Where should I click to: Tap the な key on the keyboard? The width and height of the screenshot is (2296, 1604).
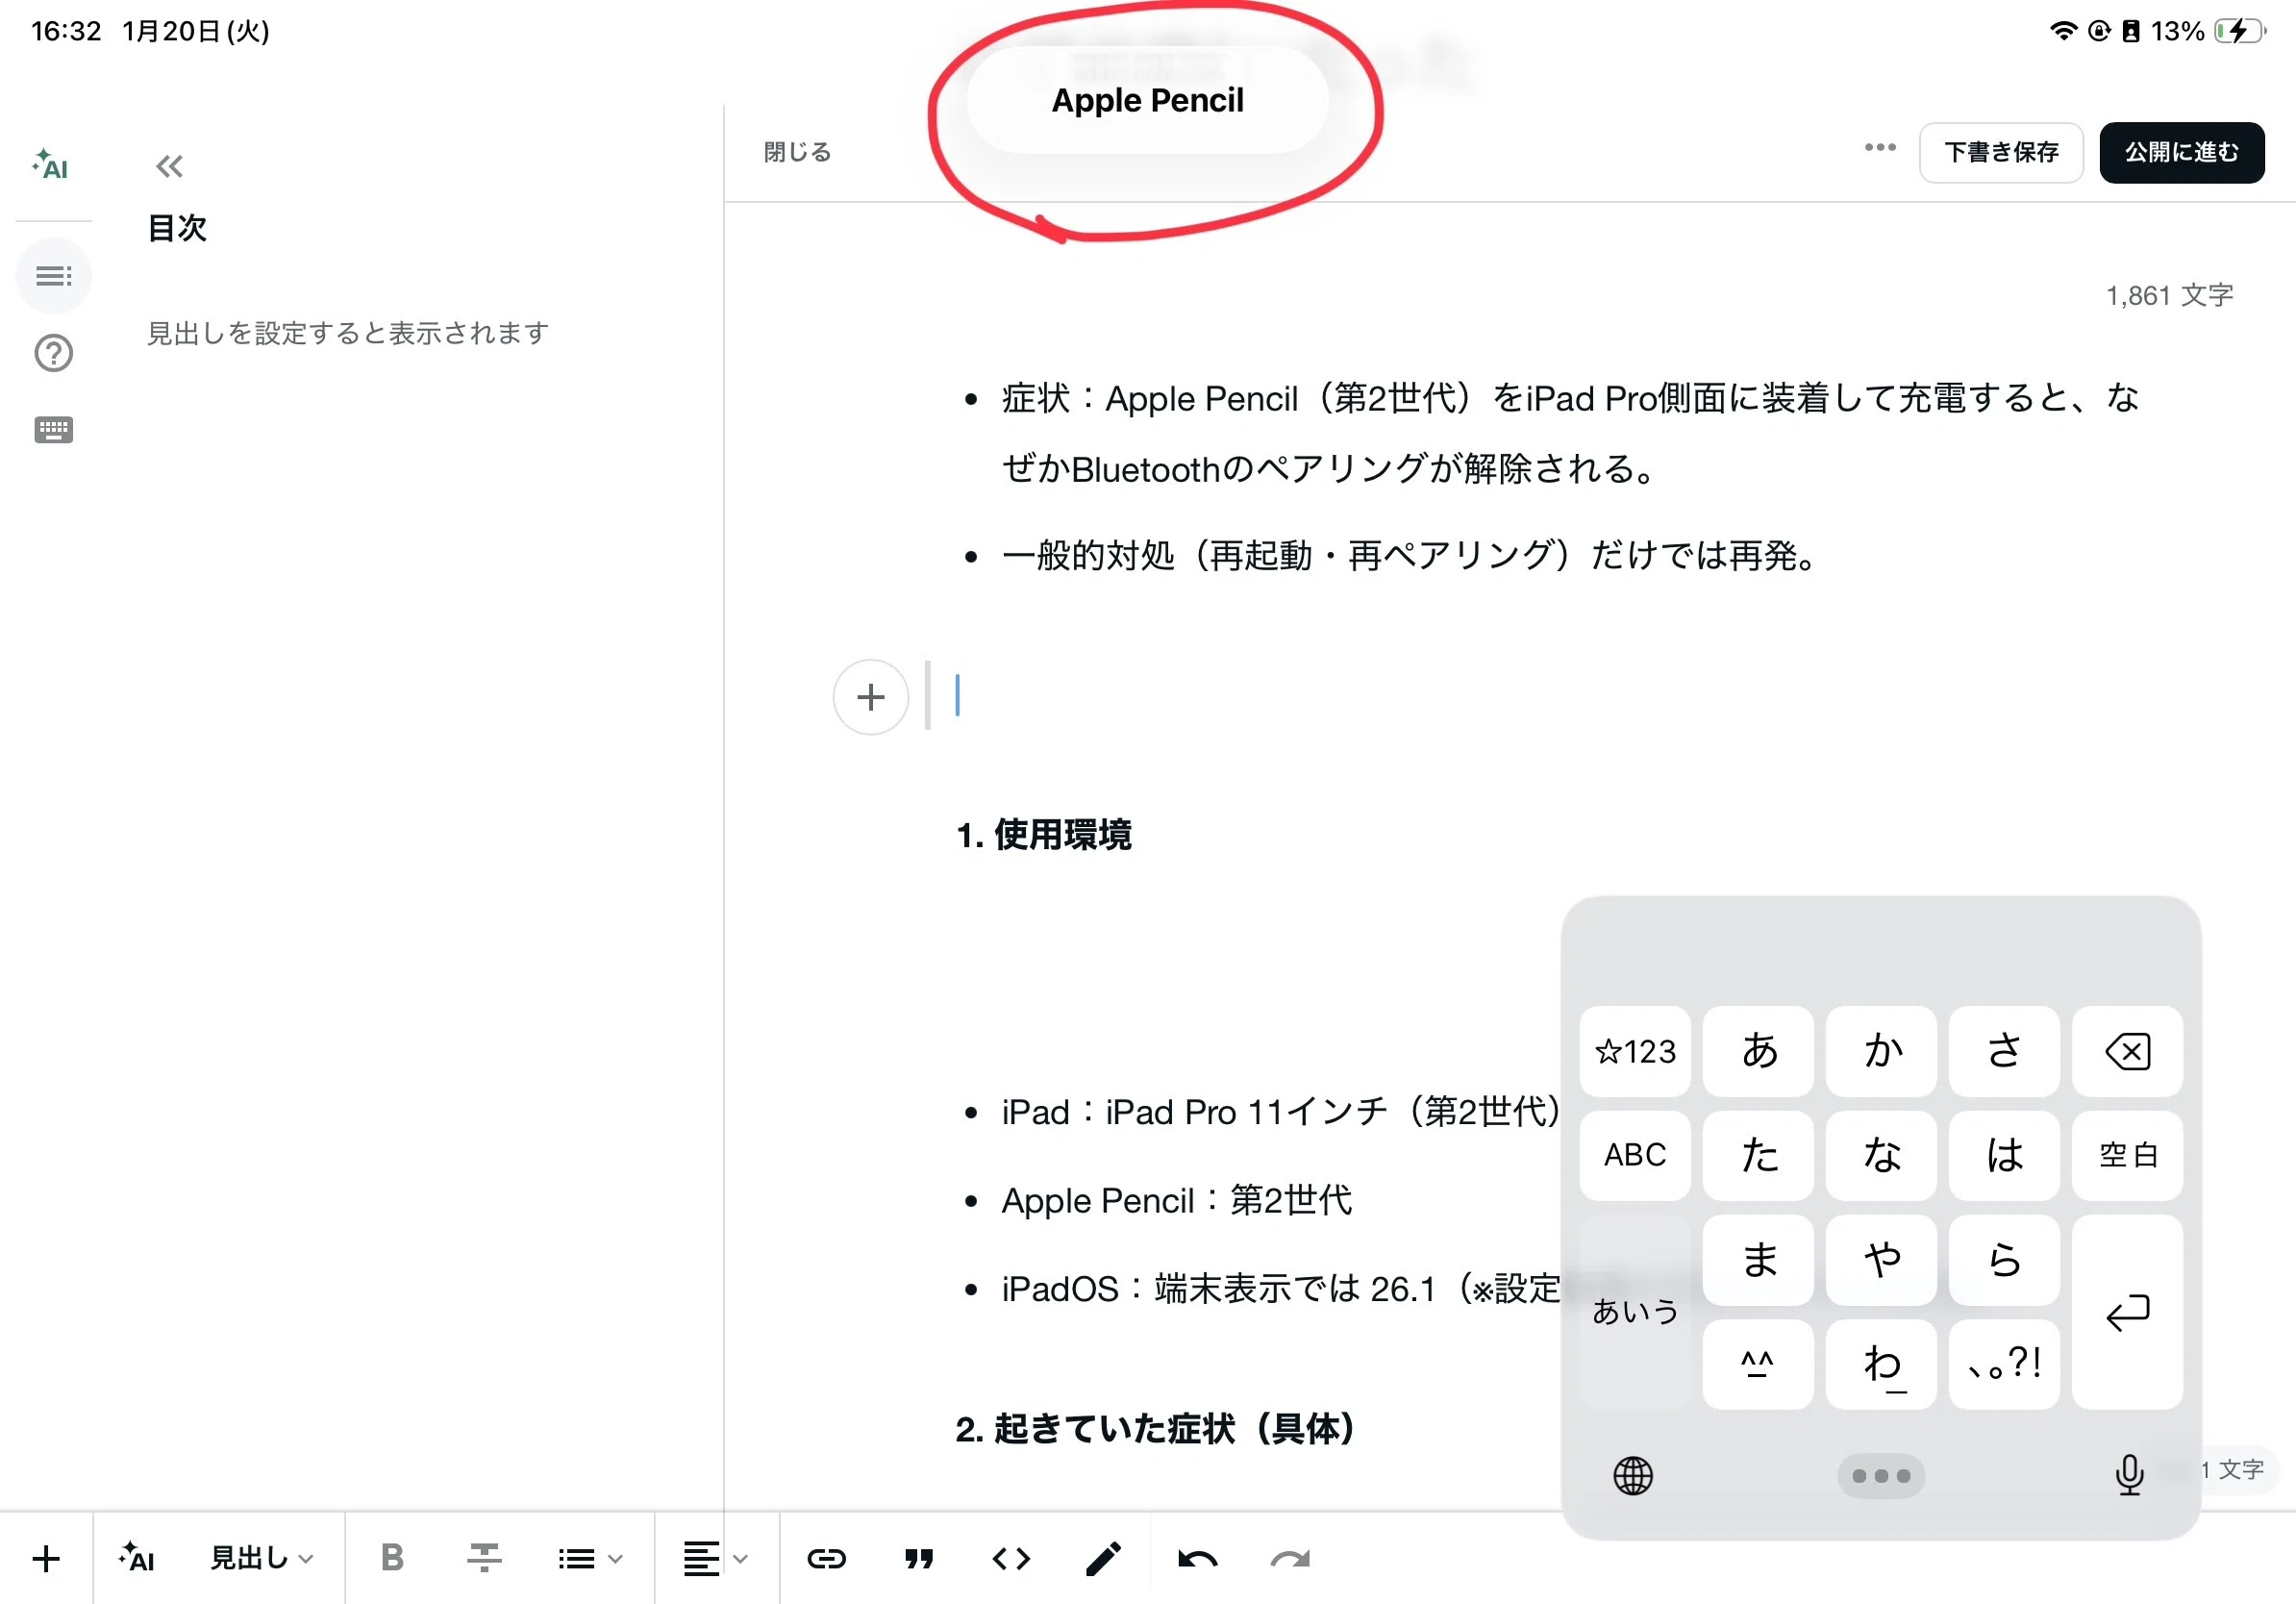(1881, 1155)
